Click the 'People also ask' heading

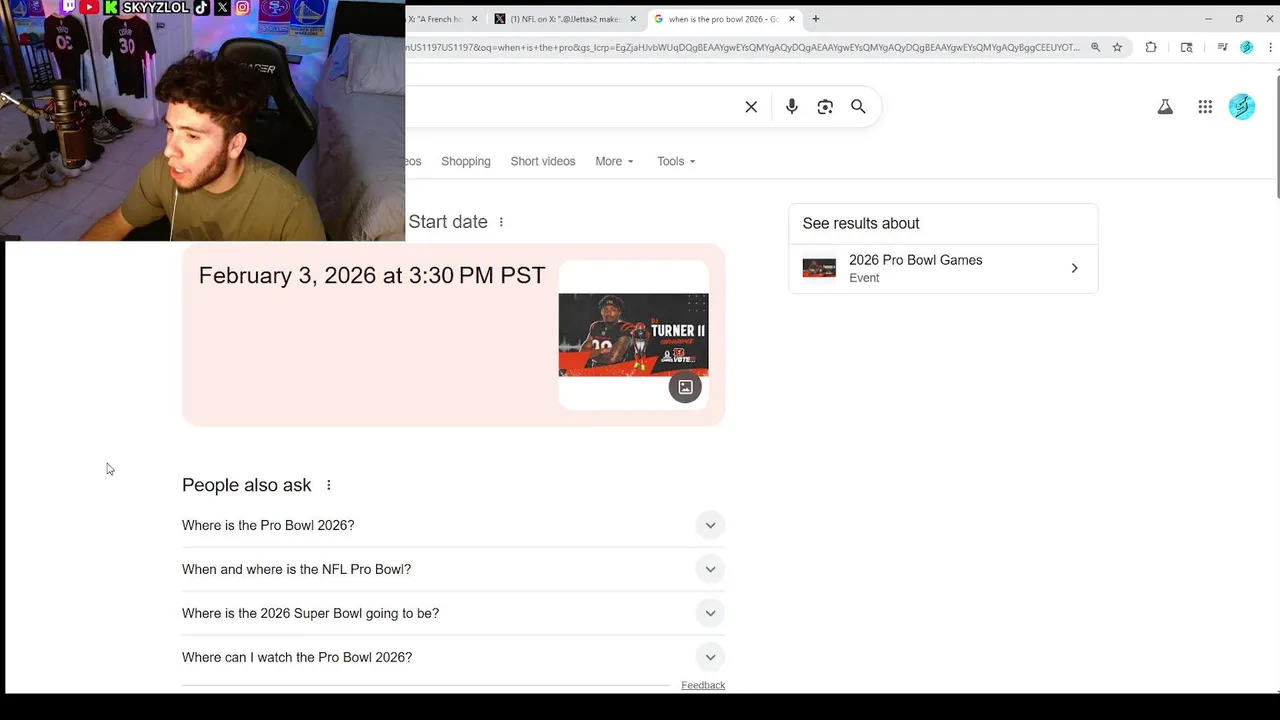[x=247, y=485]
